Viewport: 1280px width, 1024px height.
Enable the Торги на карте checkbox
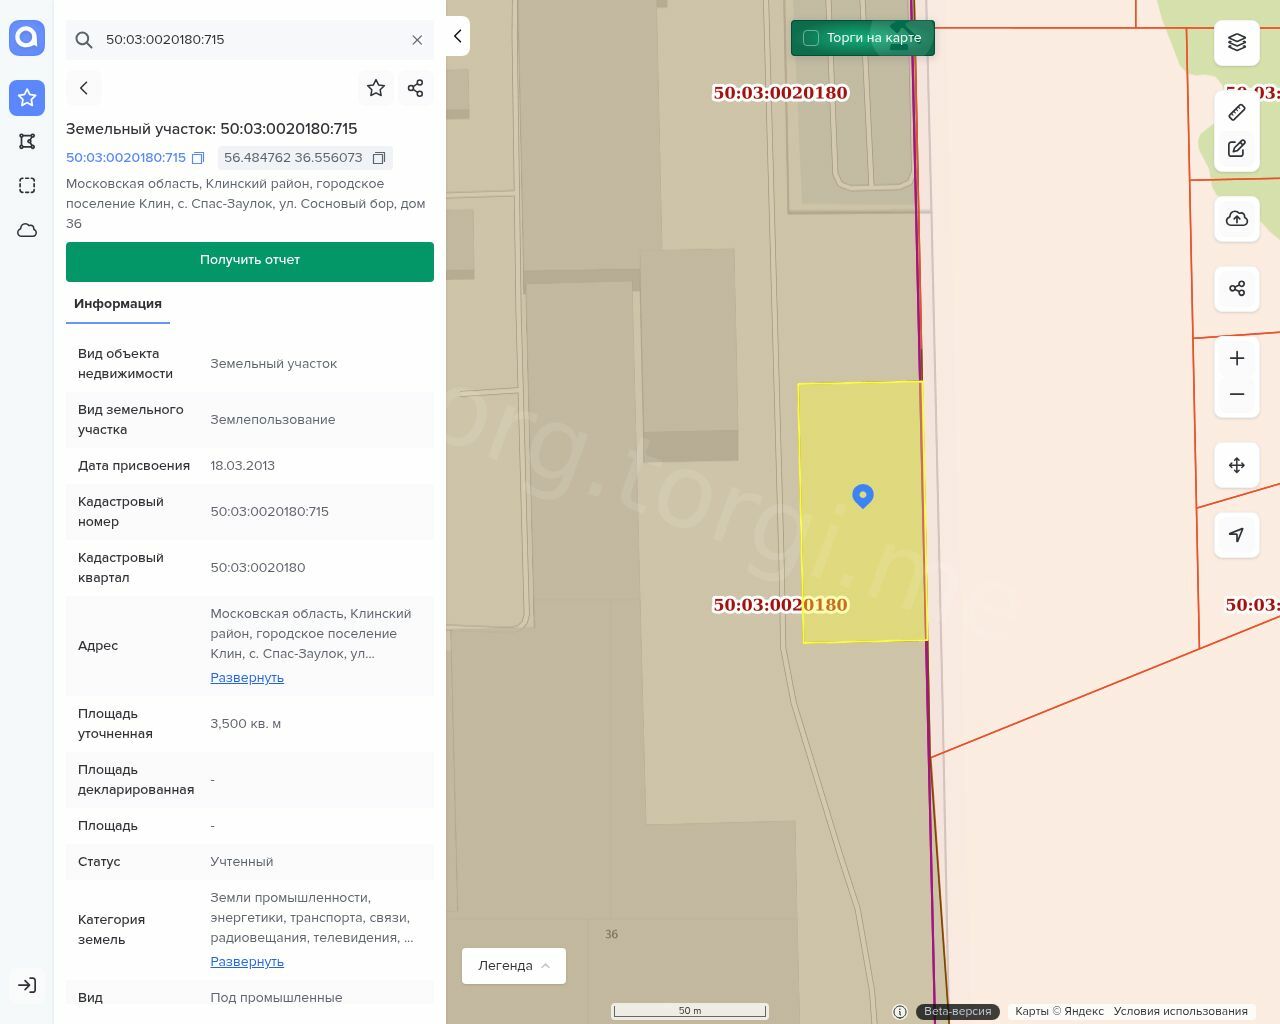click(811, 38)
